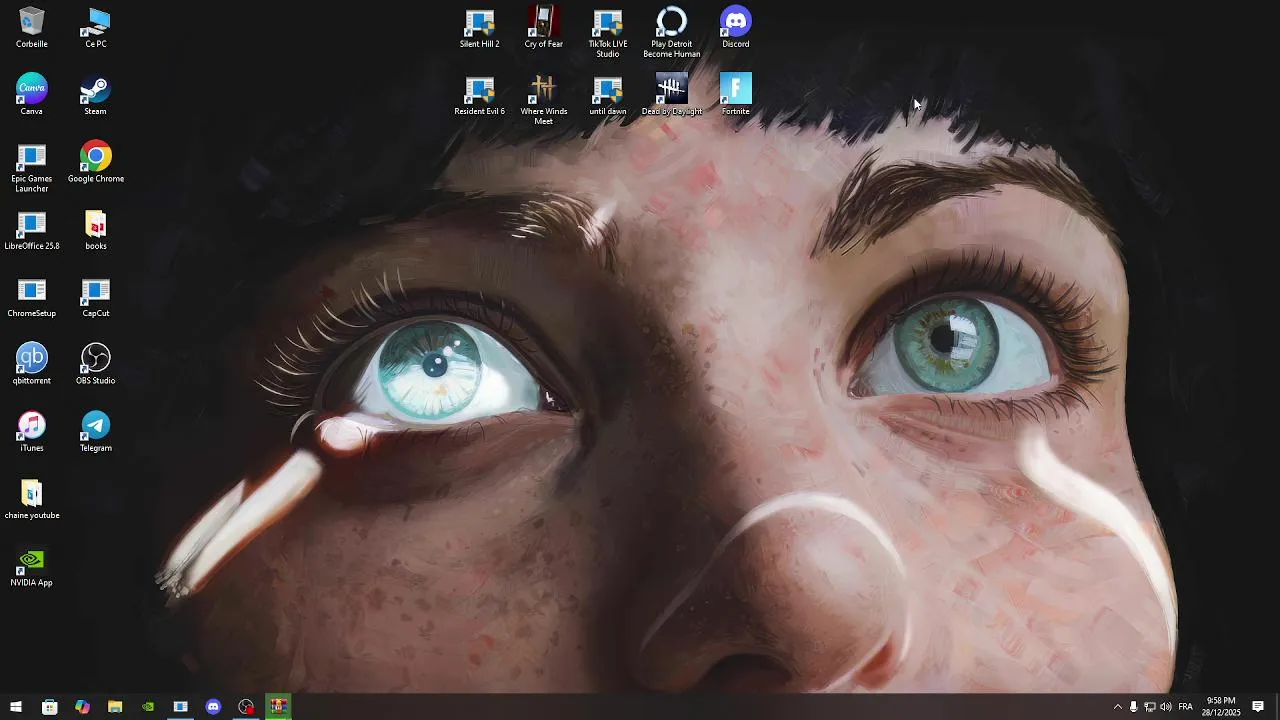
Task: Launch Copilot from the taskbar
Action: click(x=82, y=707)
